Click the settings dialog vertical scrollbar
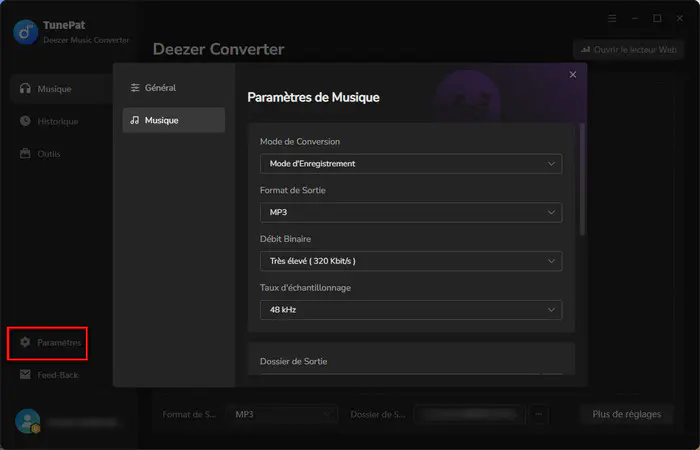The width and height of the screenshot is (700, 450). click(582, 179)
